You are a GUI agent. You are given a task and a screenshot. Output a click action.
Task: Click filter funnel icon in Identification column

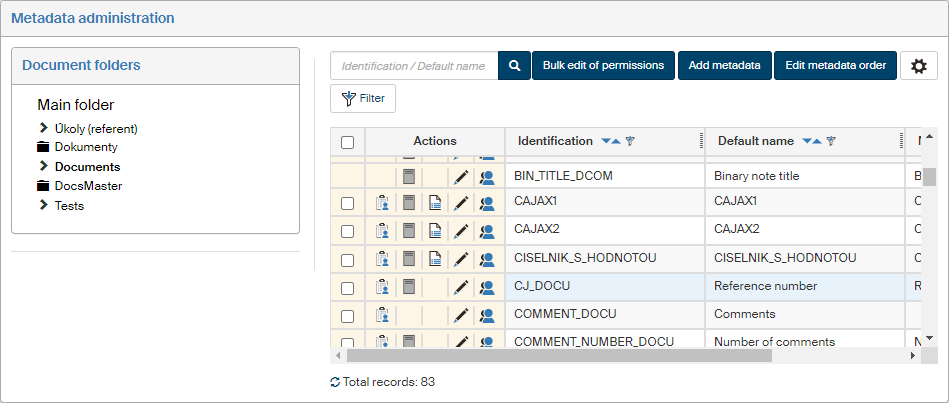[631, 142]
